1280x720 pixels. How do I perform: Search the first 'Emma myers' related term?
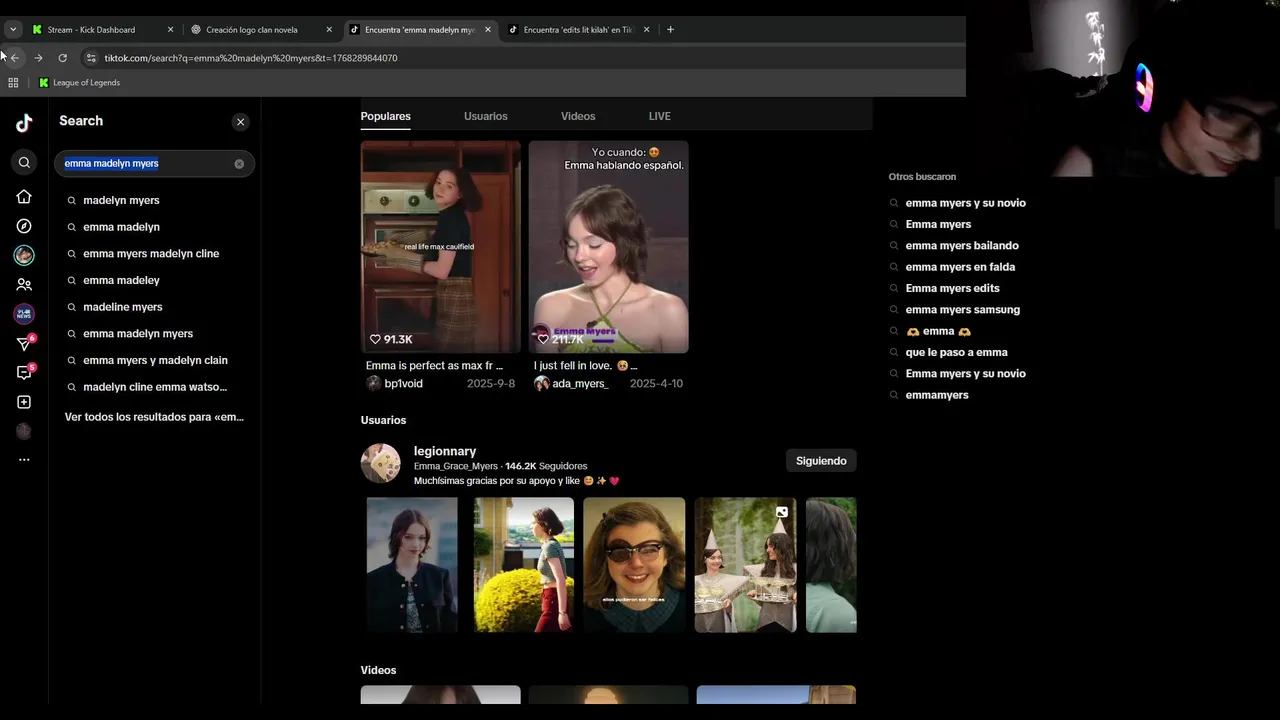pyautogui.click(x=938, y=224)
